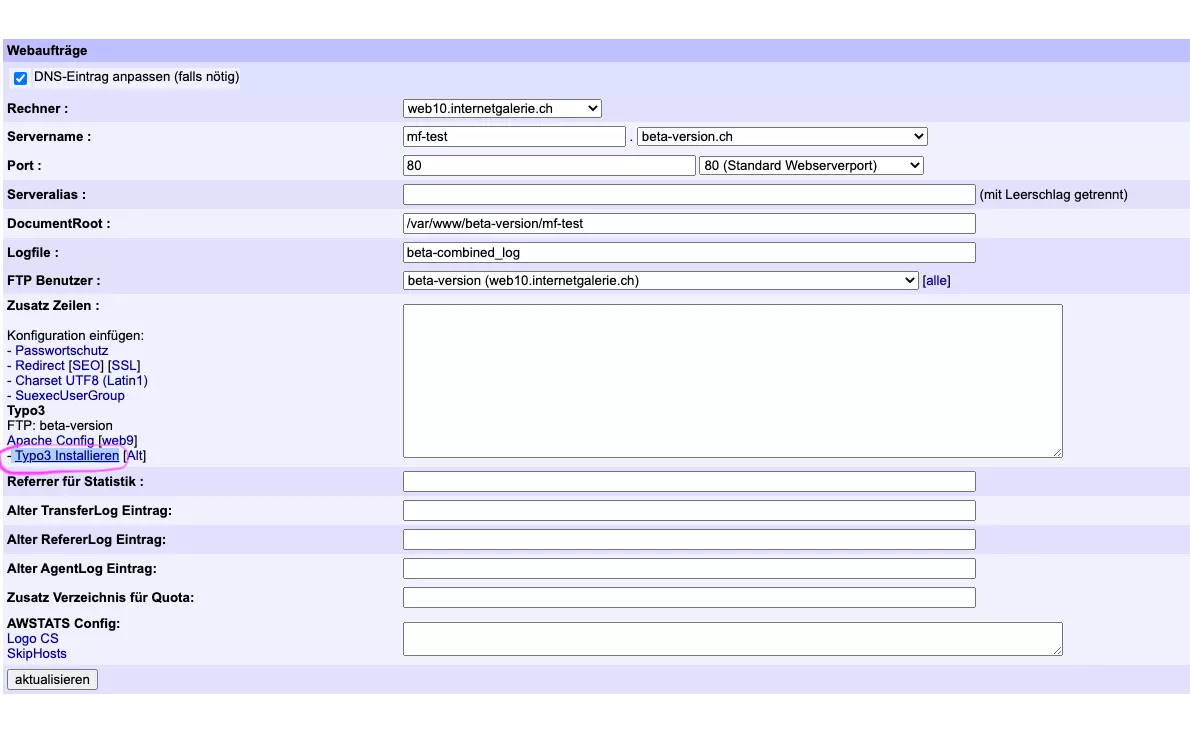Click the web9 link
The image size is (1190, 732).
[118, 441]
